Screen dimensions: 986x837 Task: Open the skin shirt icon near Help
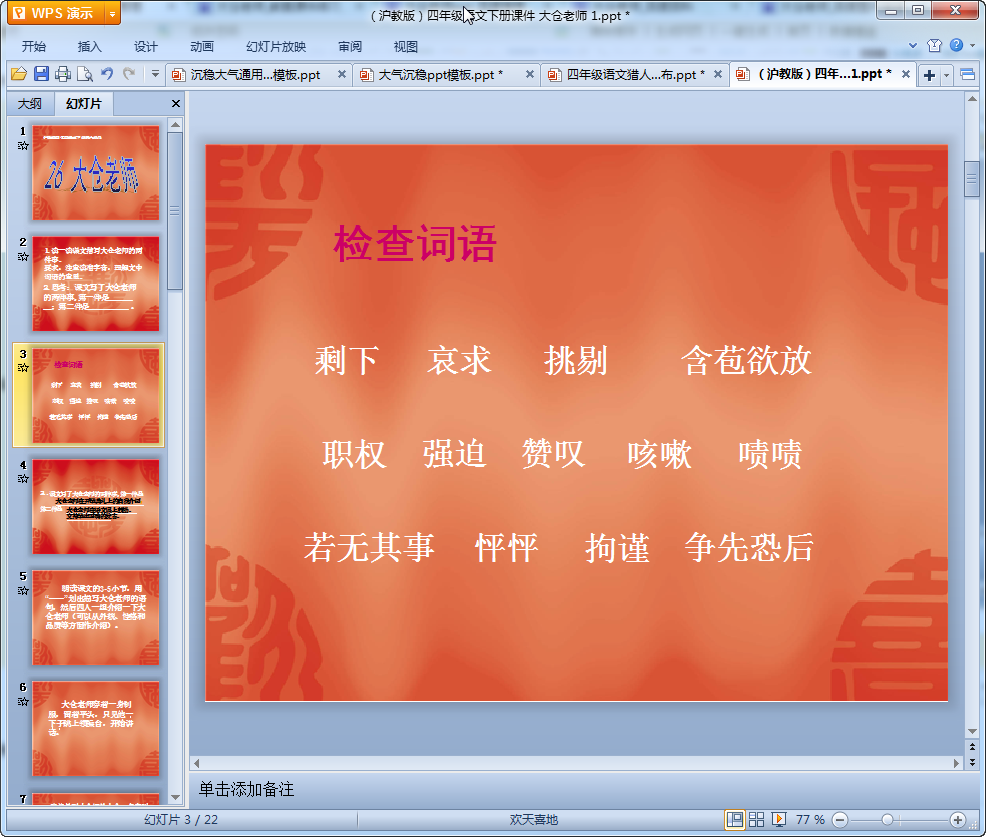(934, 46)
